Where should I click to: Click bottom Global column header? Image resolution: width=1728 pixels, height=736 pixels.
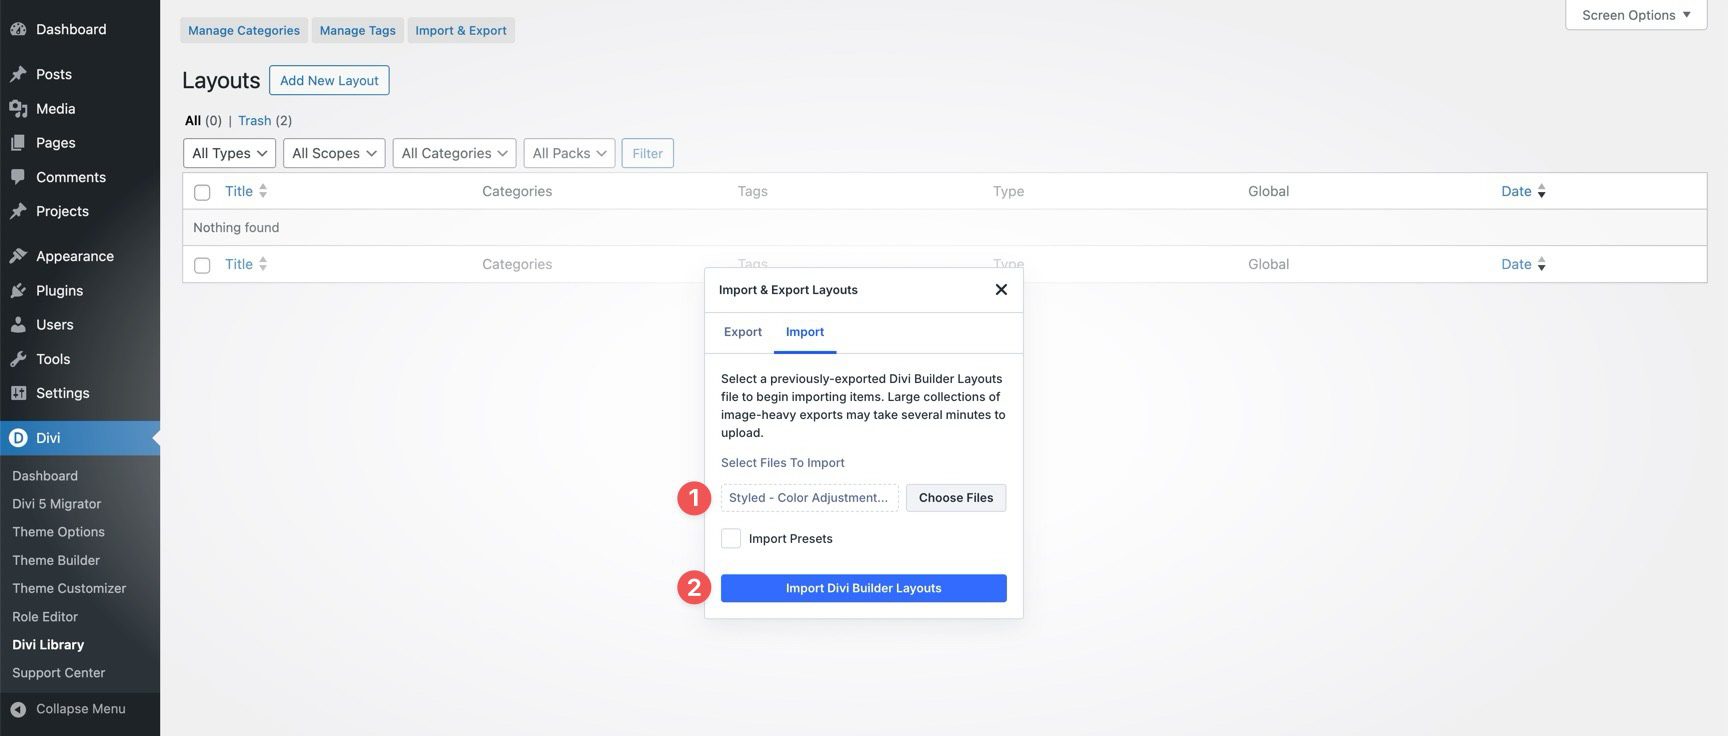coord(1268,264)
